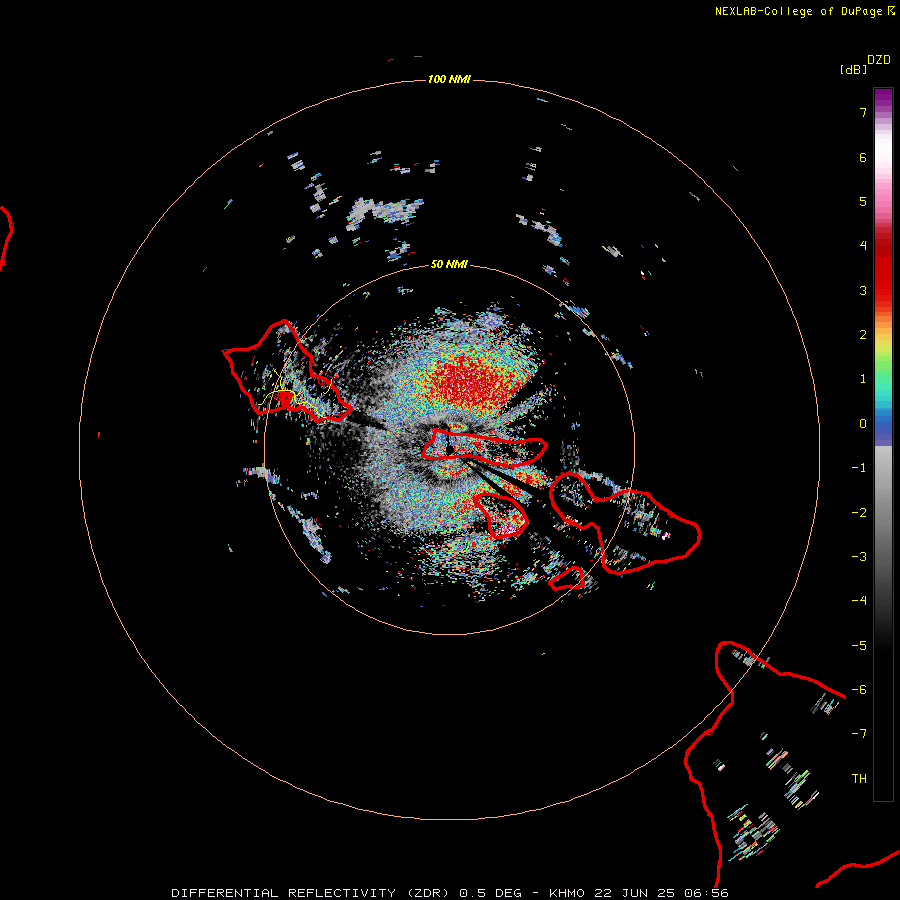The height and width of the screenshot is (900, 900).
Task: Click the -5 value on color scale
Action: (859, 646)
